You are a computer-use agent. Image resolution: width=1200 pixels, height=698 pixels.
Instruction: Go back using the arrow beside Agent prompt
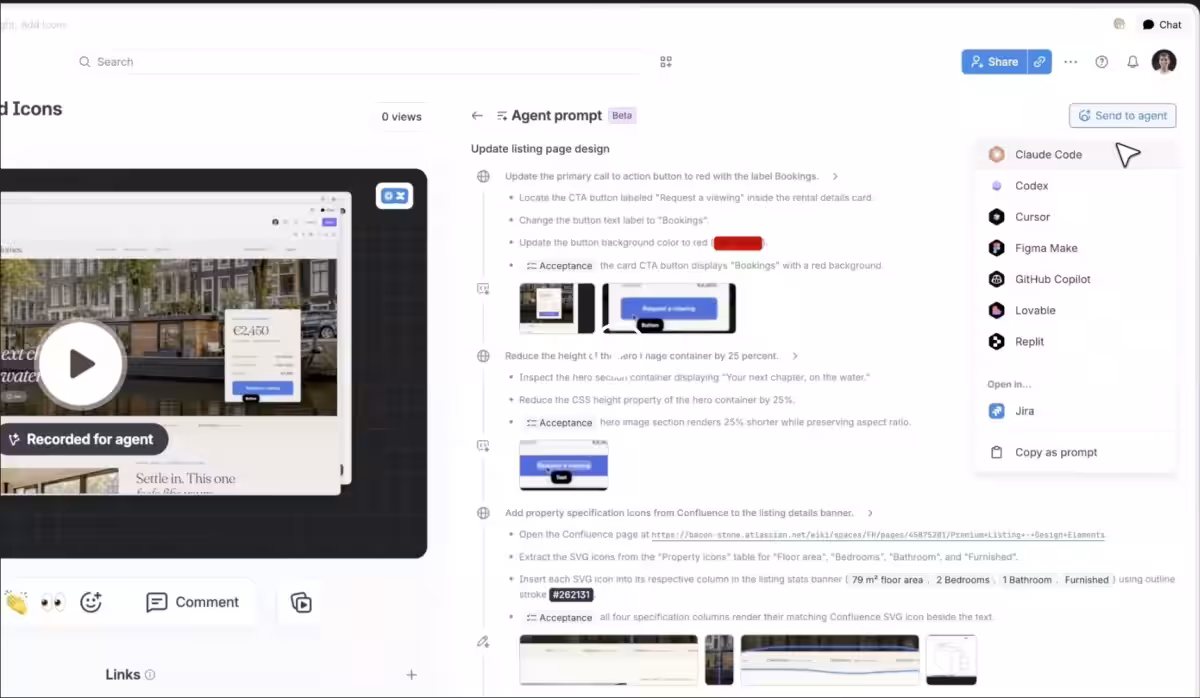(x=477, y=116)
